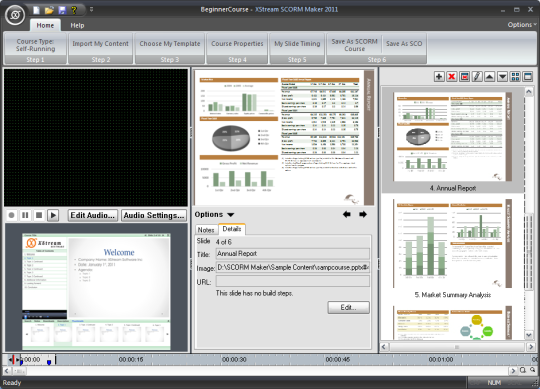
Task: Expand the Options menu below slide preview
Action: point(214,214)
